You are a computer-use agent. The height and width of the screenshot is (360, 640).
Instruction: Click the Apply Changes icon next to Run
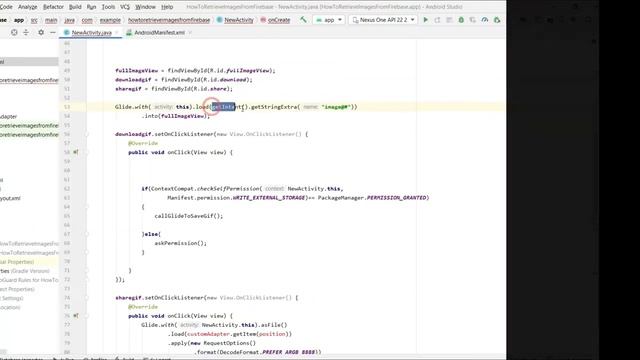click(x=437, y=20)
